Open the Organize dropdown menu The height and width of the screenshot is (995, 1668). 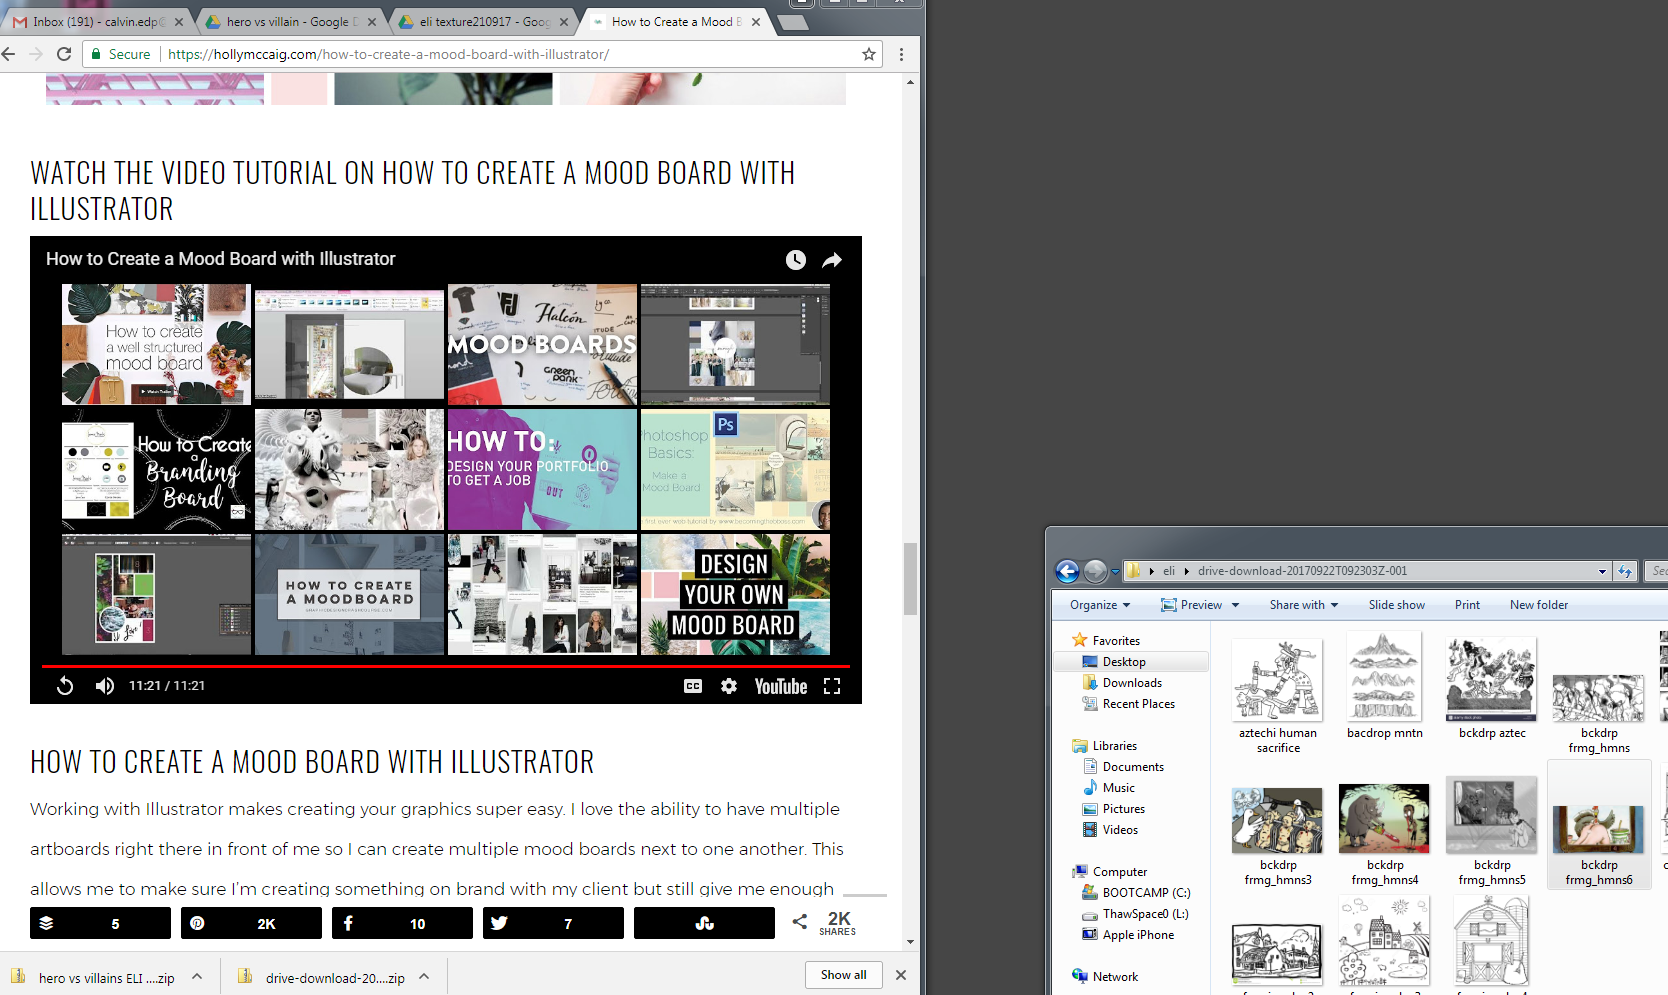[1099, 605]
